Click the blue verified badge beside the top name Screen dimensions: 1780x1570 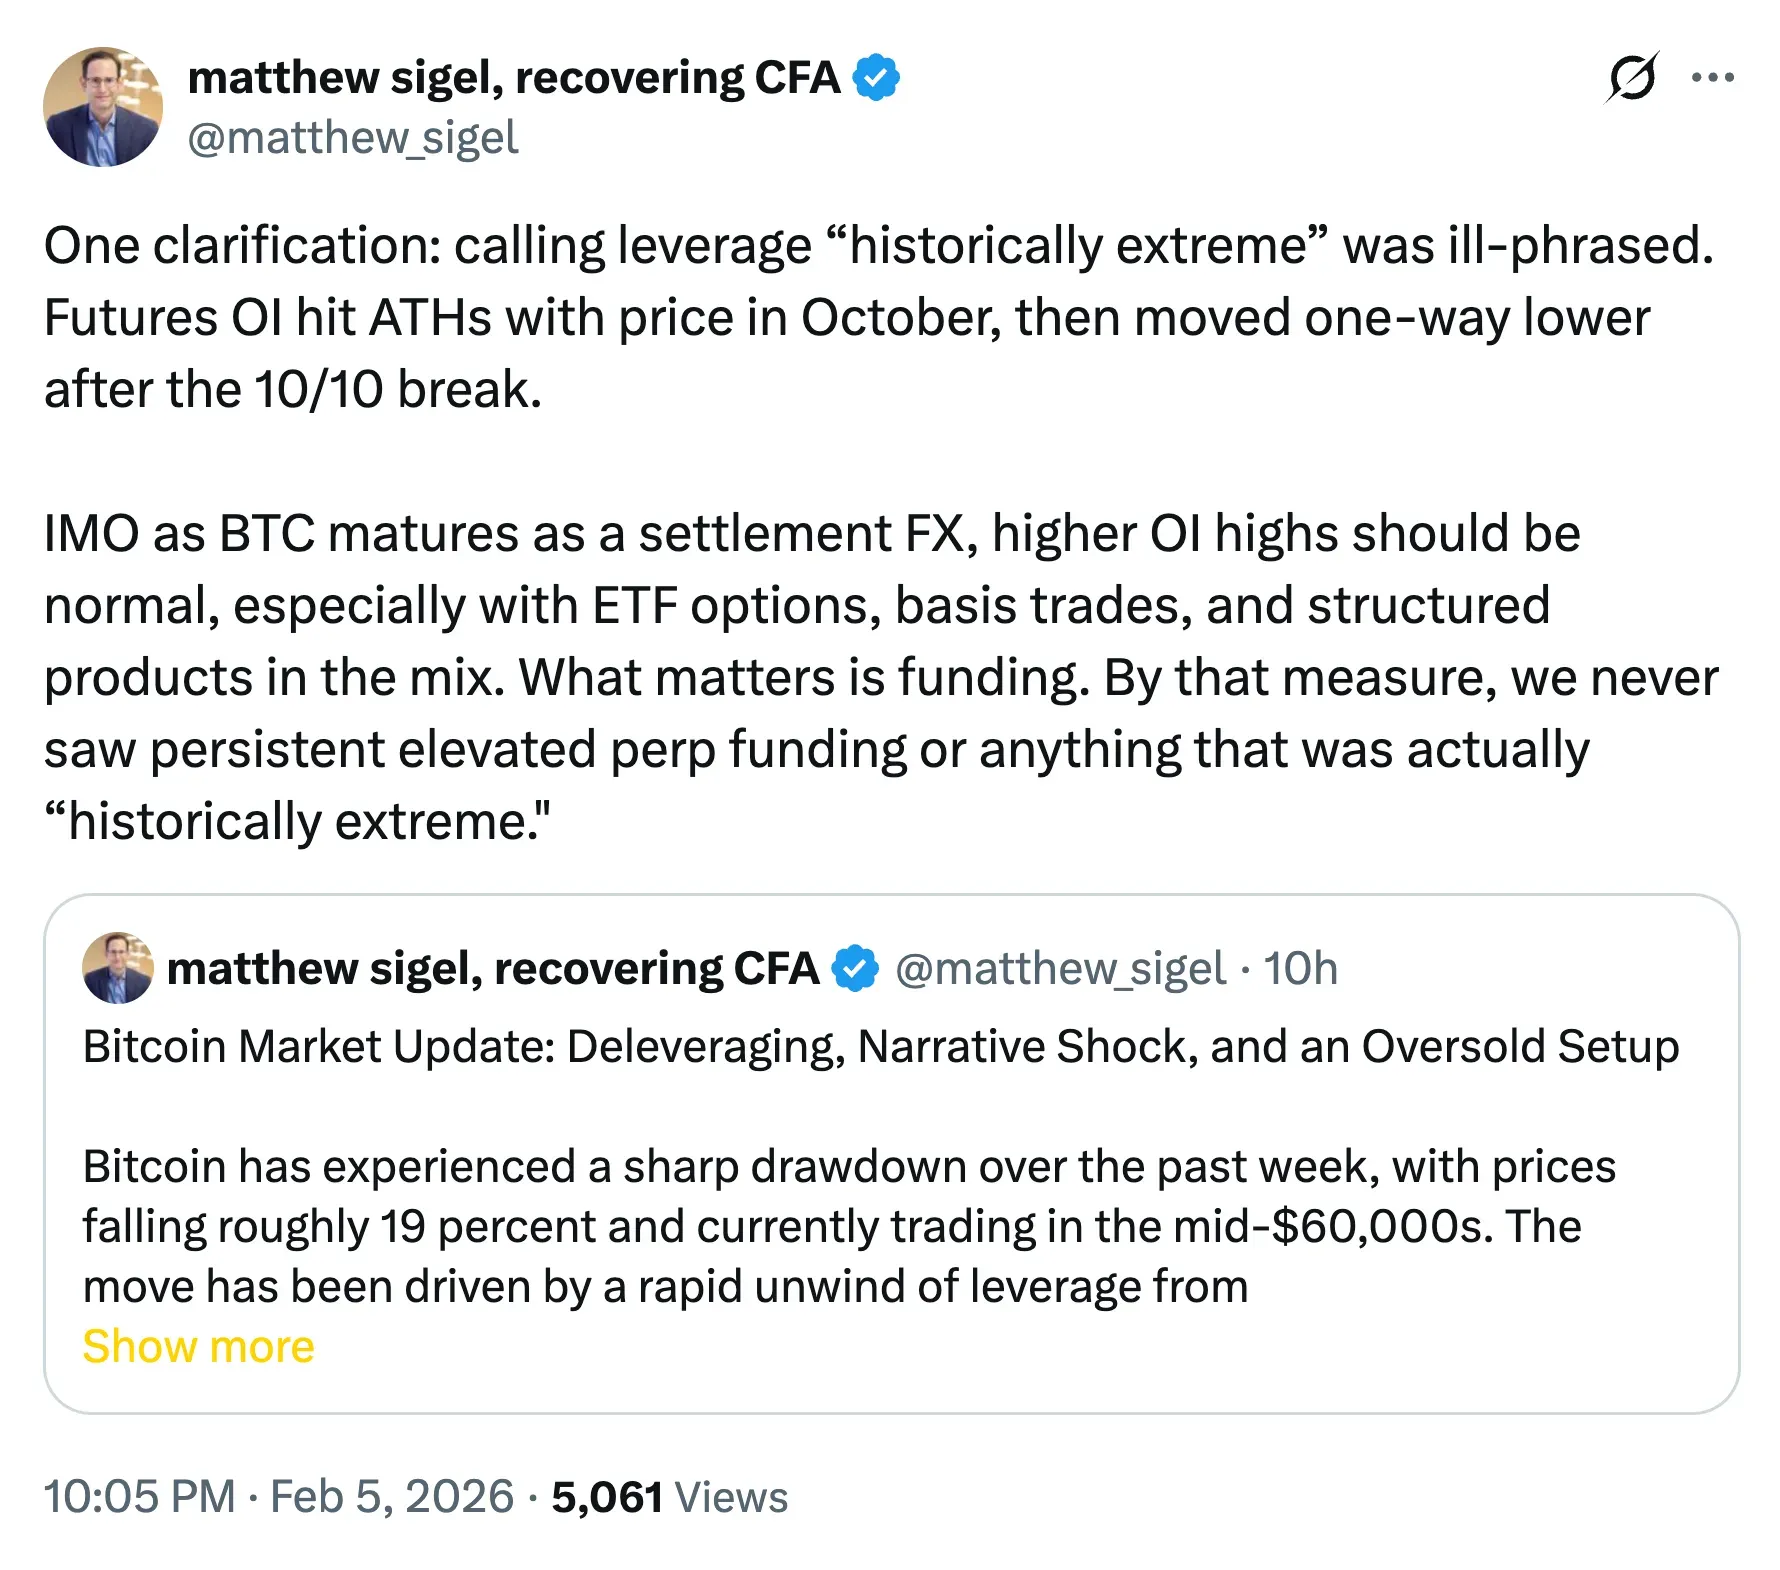coord(876,78)
